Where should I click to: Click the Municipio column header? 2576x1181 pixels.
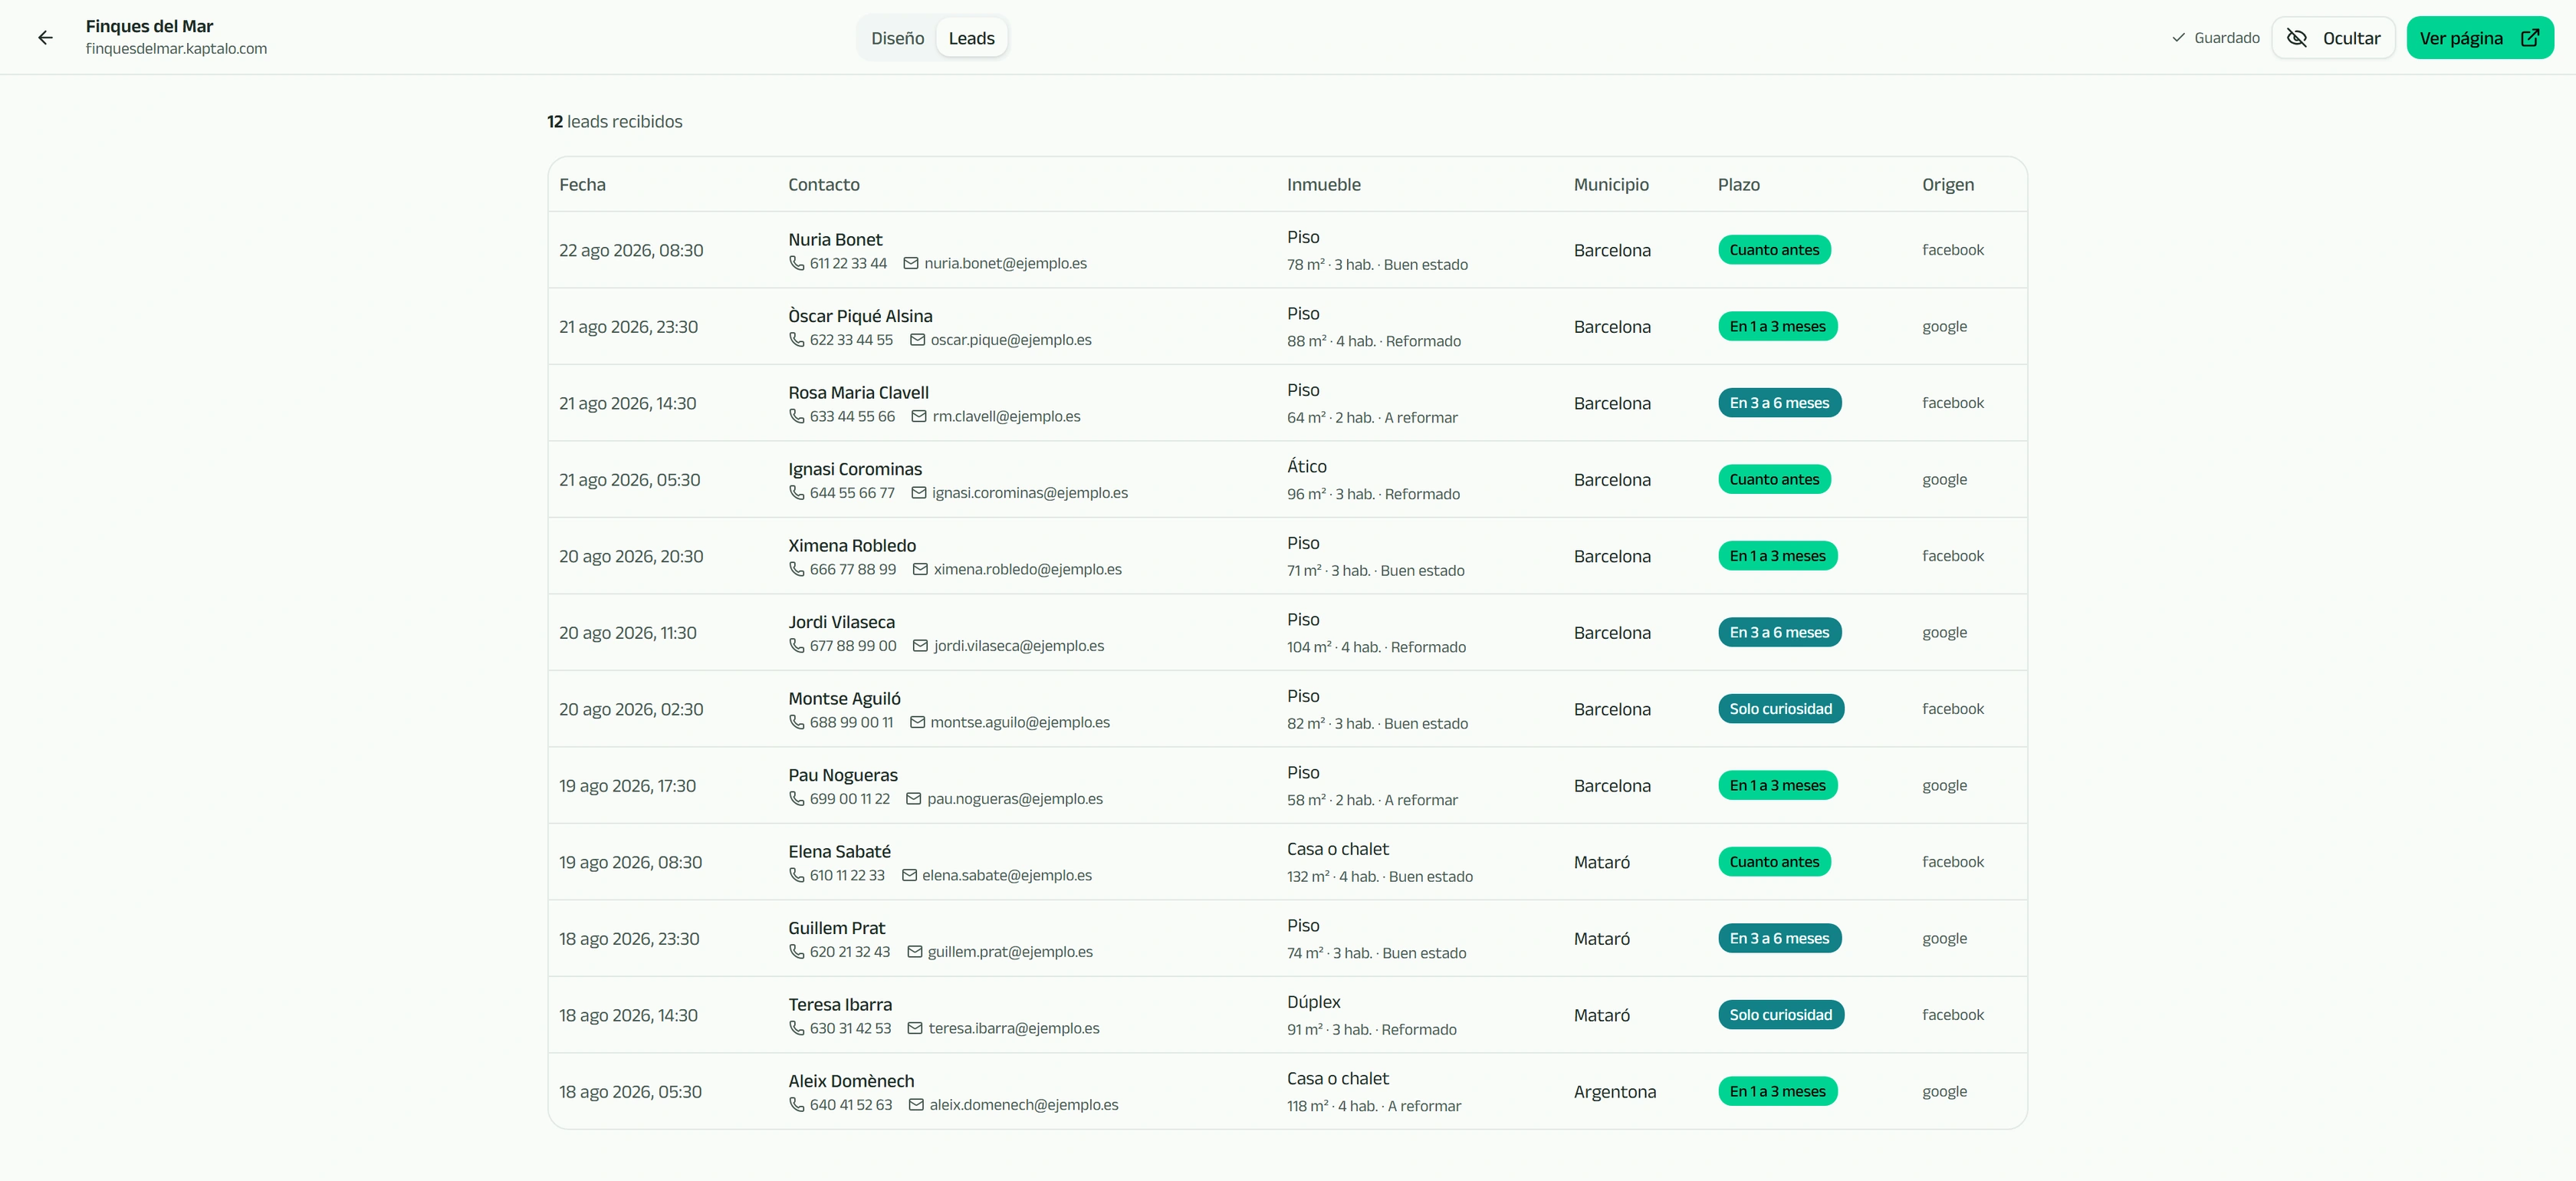[x=1610, y=185]
